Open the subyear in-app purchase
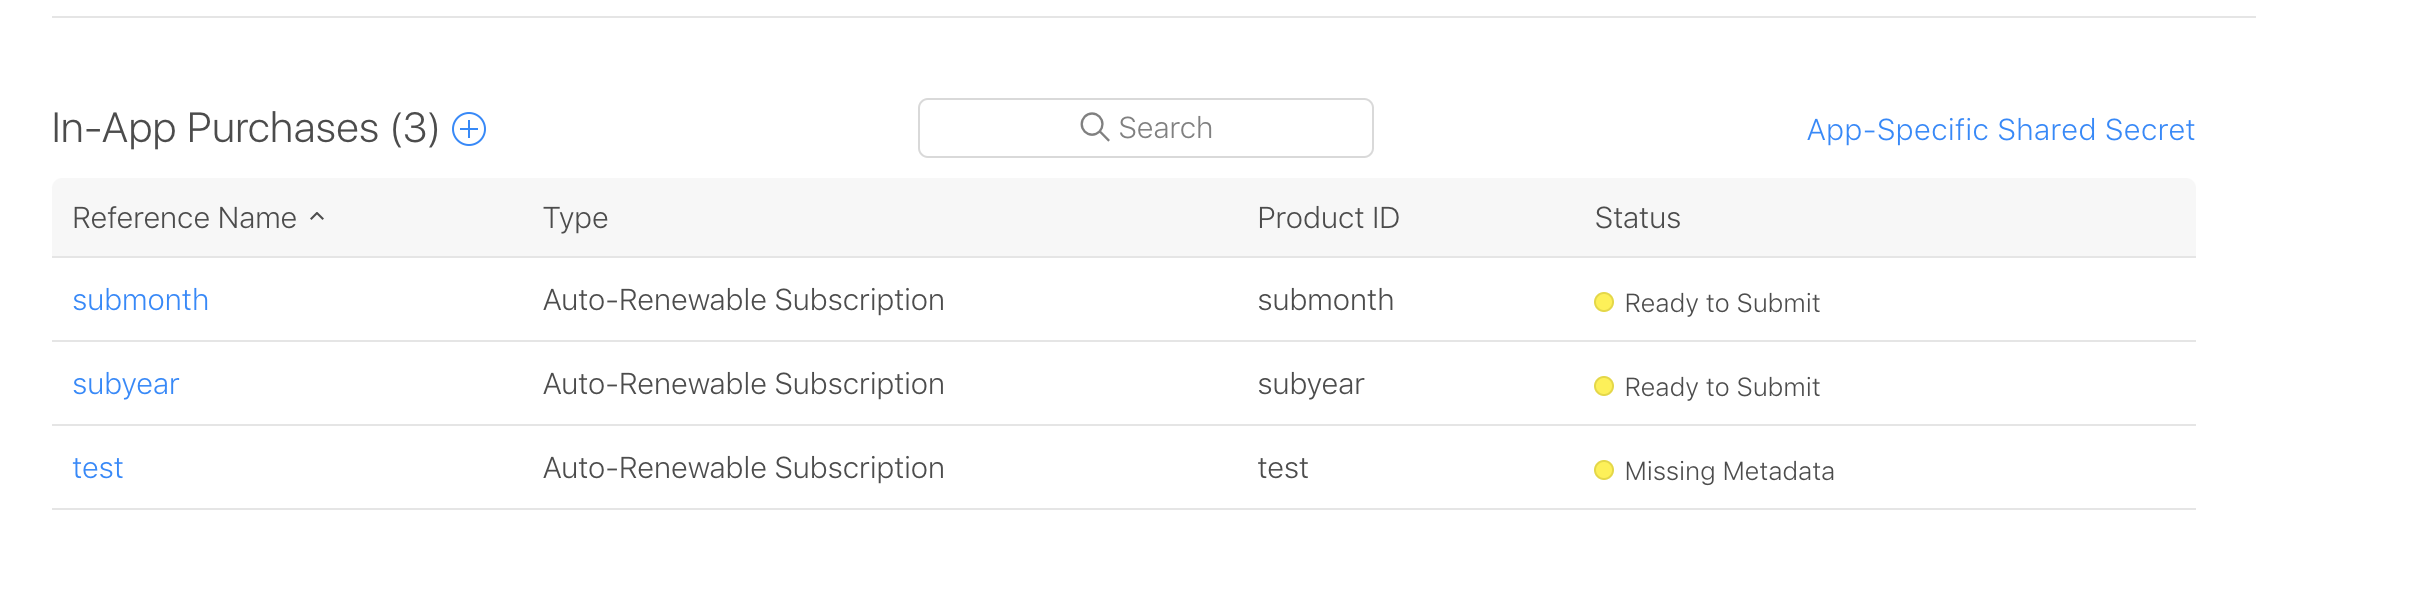 125,384
